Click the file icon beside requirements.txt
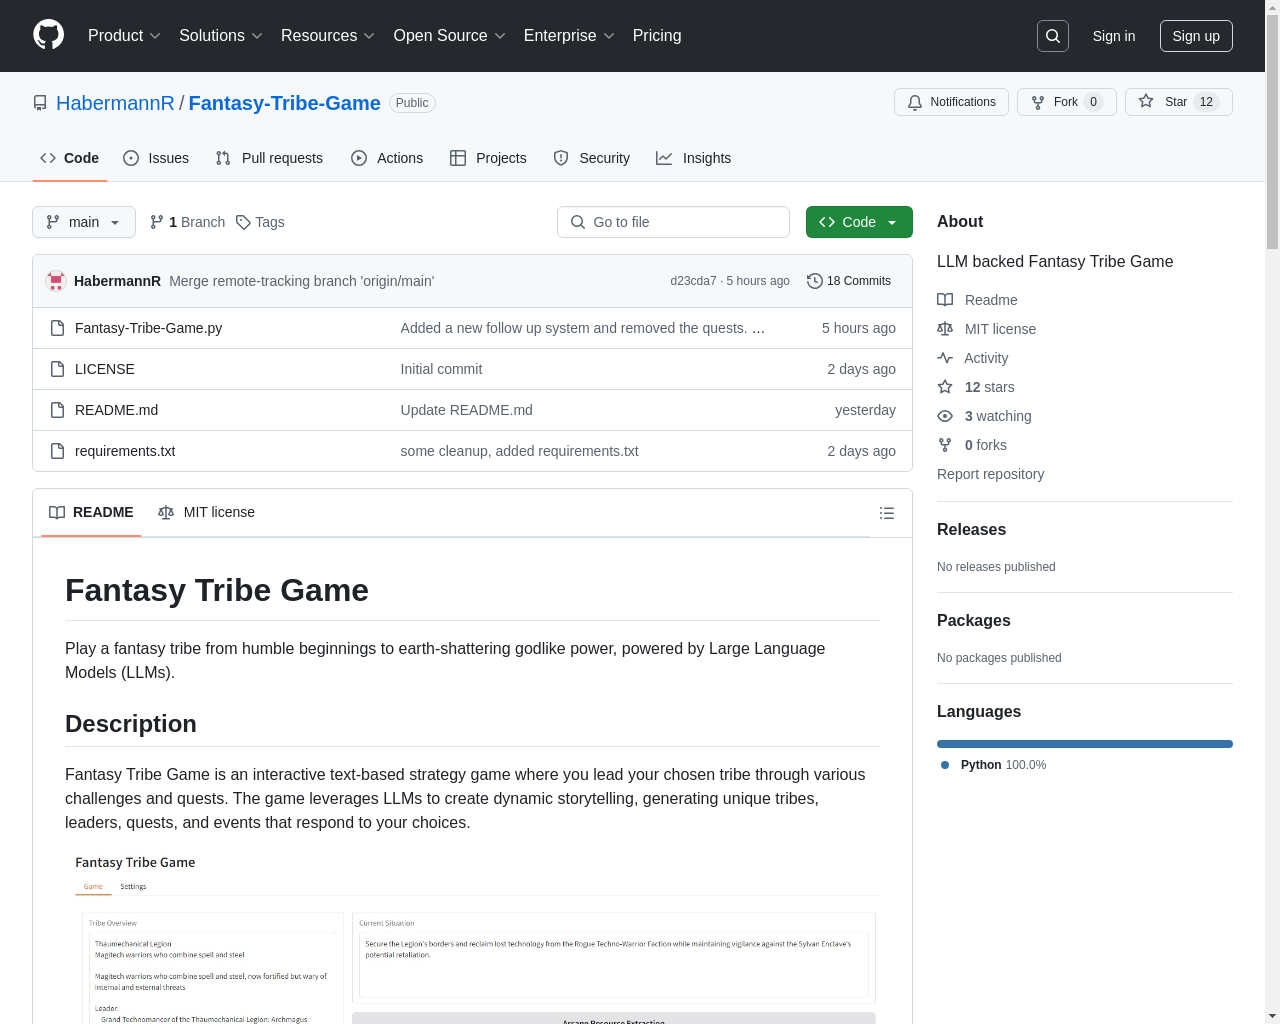 [57, 451]
